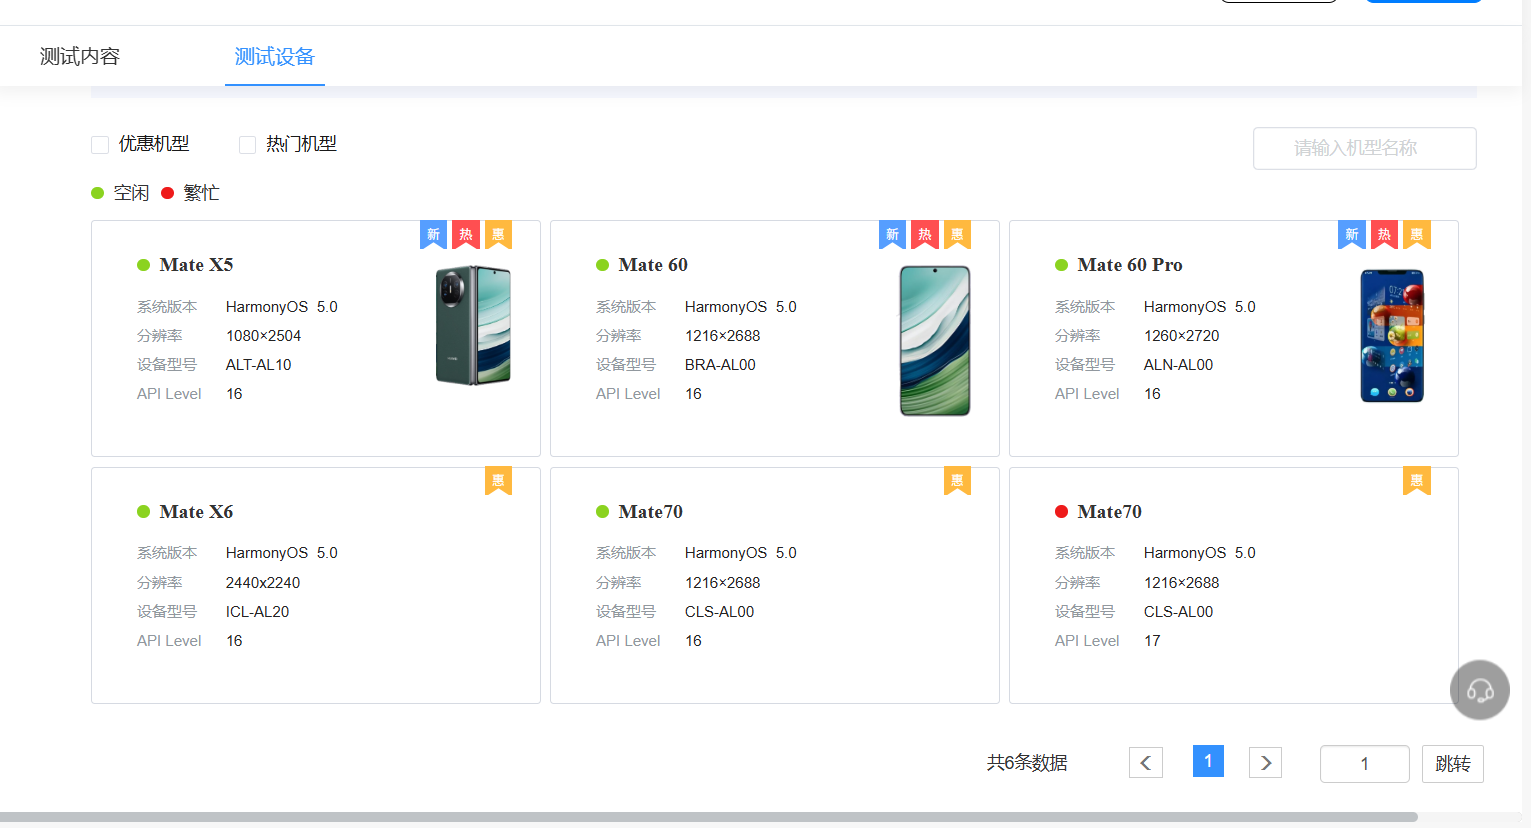Click the green idle dot beside Mate X5
Viewport: 1531px width, 828px height.
(x=143, y=265)
